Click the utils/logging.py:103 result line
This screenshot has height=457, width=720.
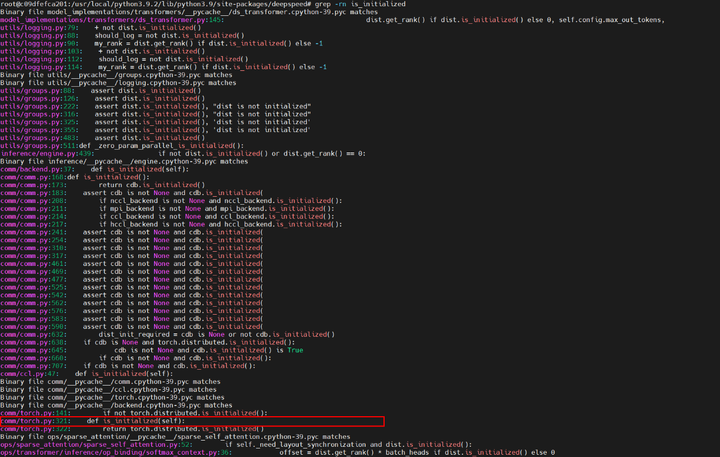pyautogui.click(x=102, y=51)
